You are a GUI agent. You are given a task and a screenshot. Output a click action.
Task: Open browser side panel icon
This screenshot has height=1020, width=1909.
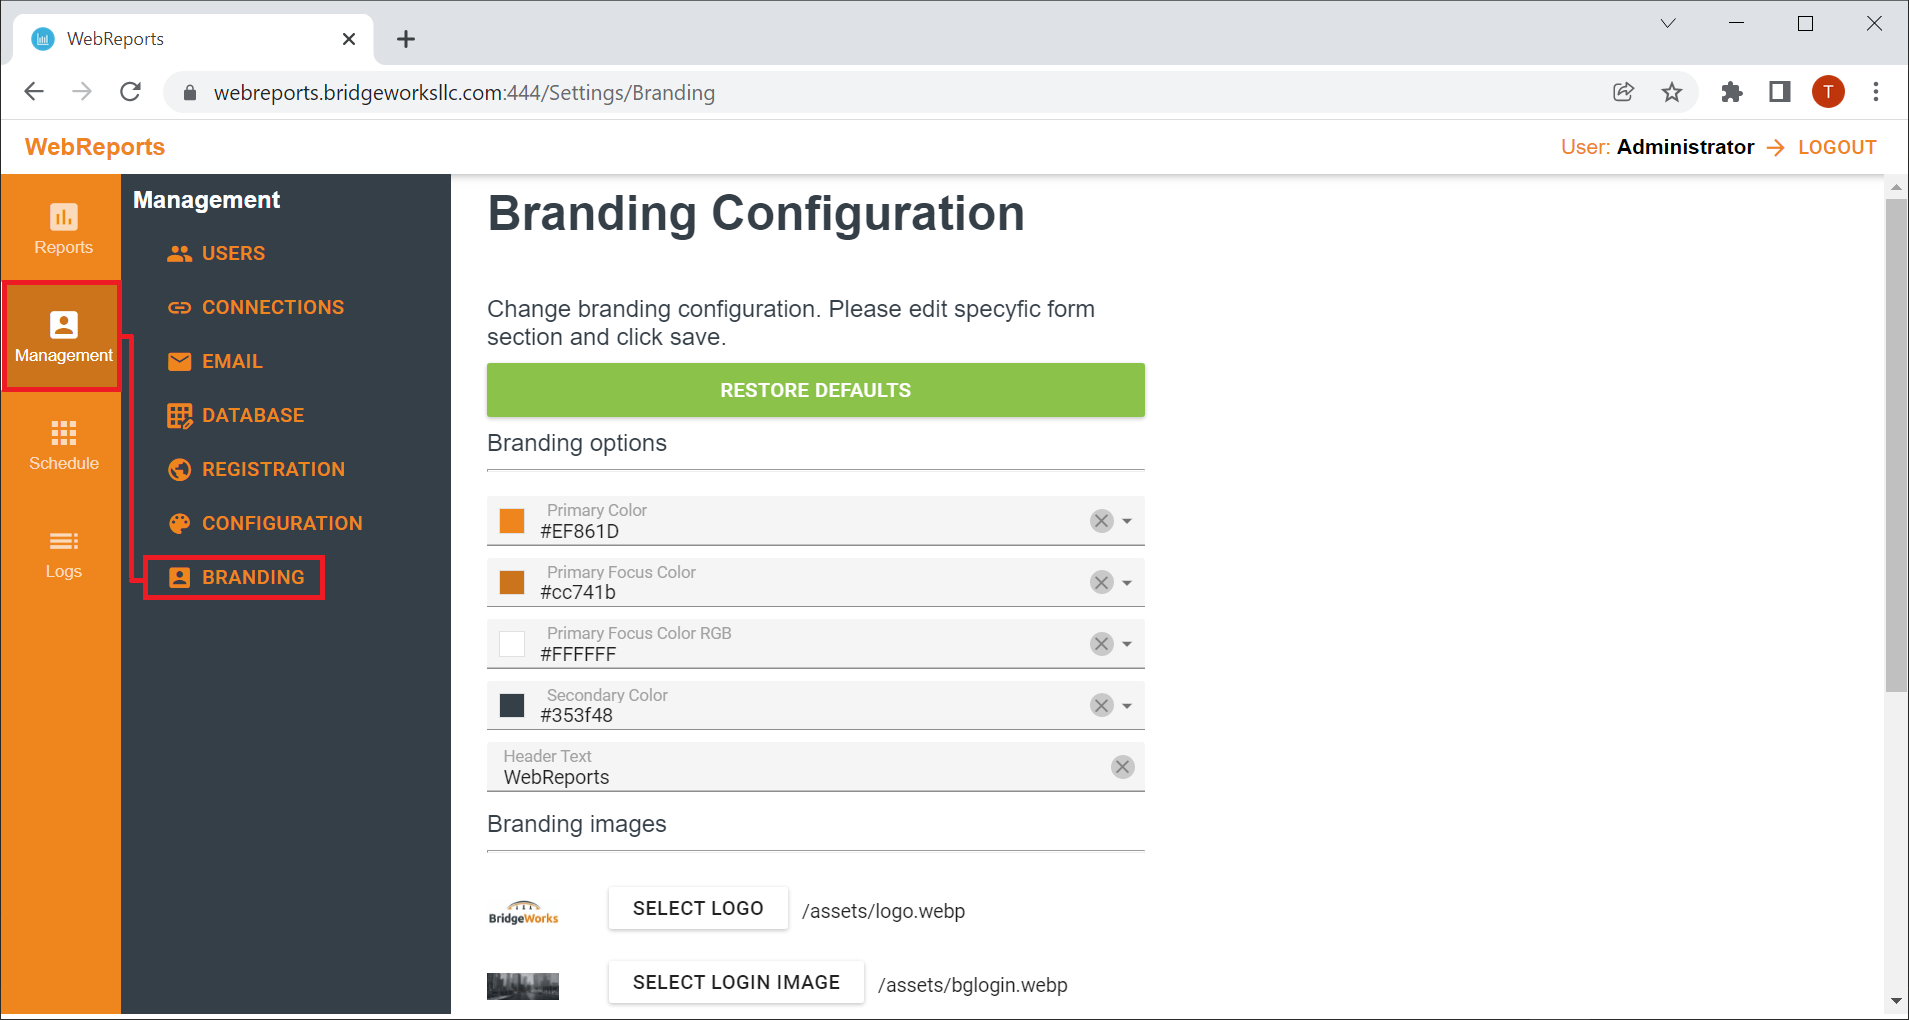[1780, 92]
